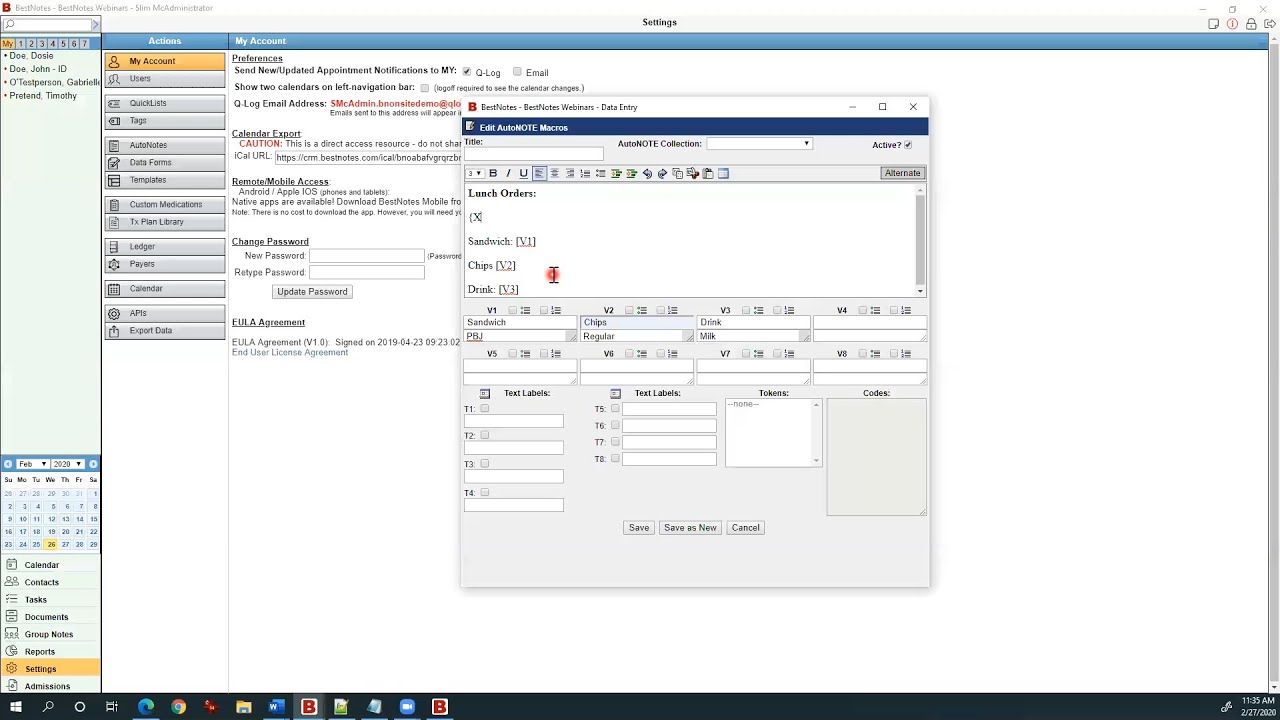This screenshot has height=720, width=1280.
Task: Open Custom Medications in Actions menu
Action: pyautogui.click(x=165, y=204)
